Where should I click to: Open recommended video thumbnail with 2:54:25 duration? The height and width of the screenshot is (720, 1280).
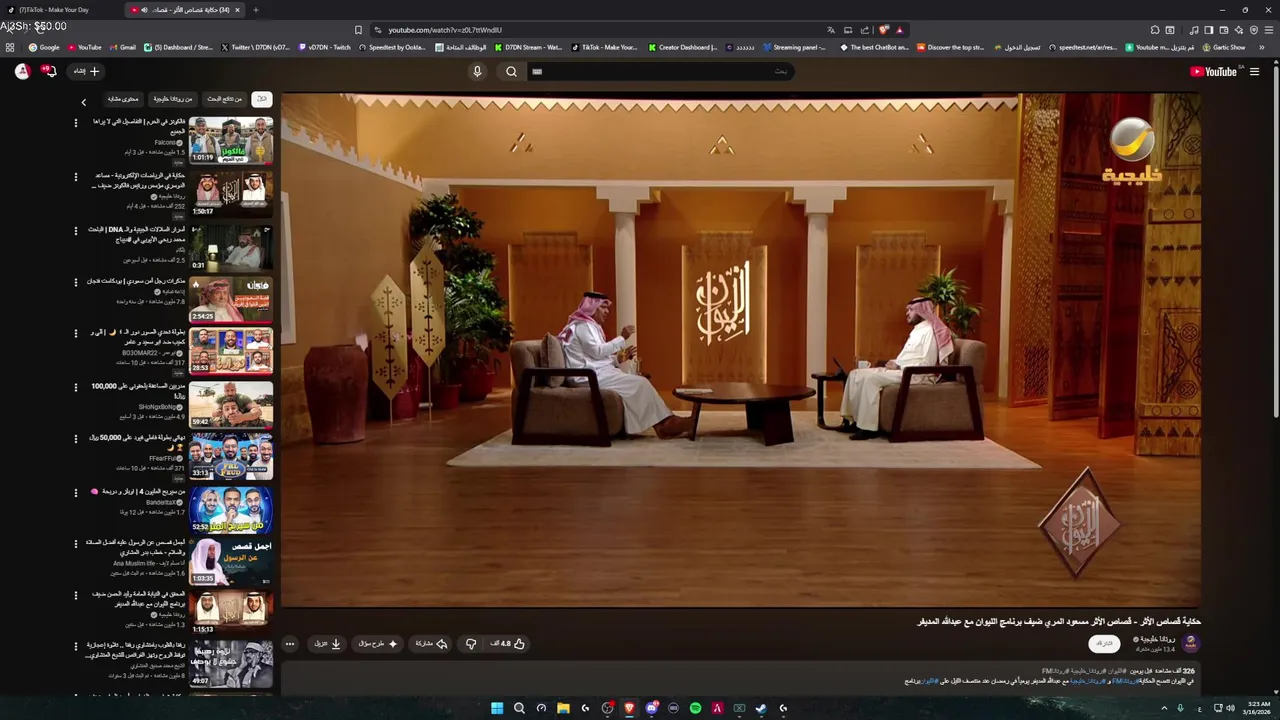click(x=231, y=299)
